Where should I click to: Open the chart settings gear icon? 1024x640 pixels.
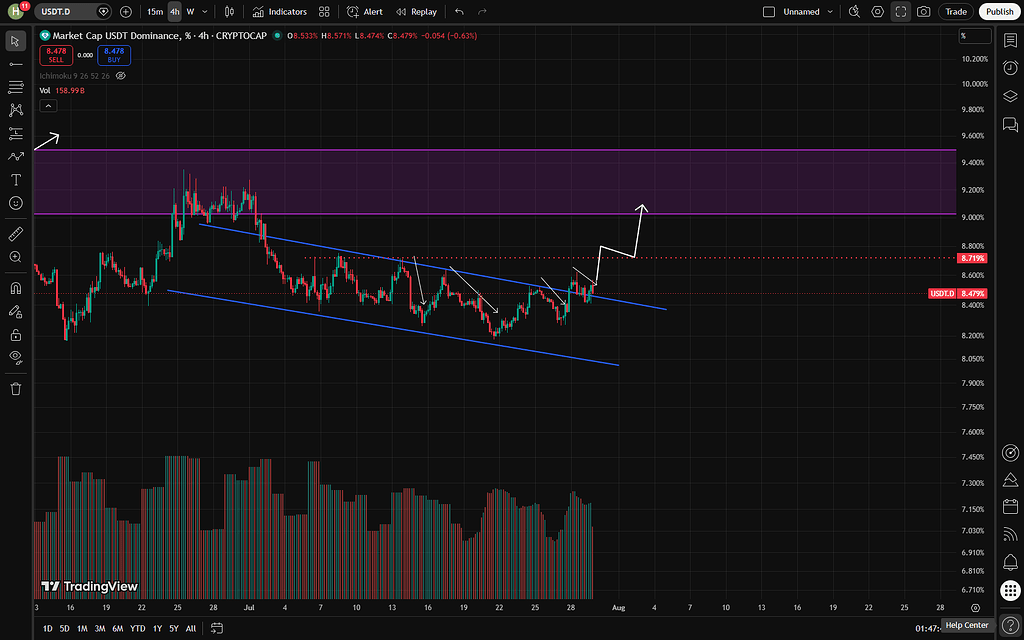(878, 12)
